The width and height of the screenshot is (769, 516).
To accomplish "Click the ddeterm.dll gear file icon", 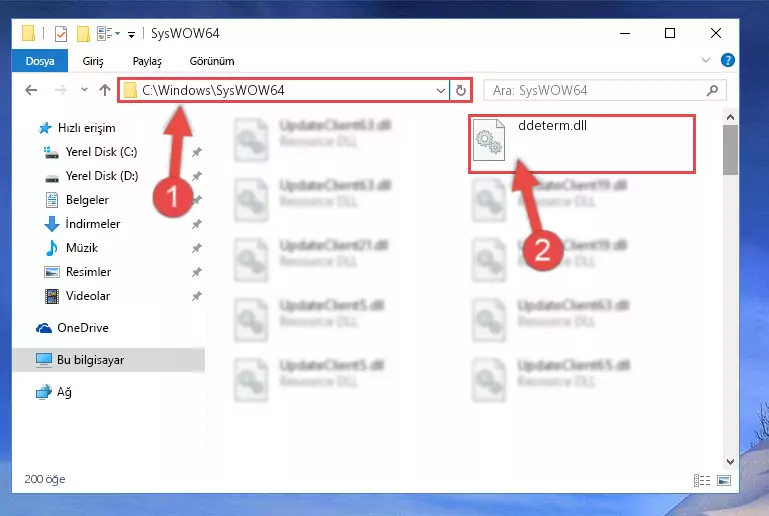I will [488, 140].
